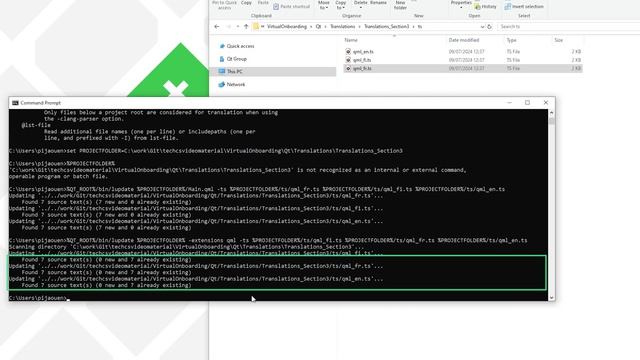The image size is (640, 360).
Task: Click the New folder ribbon button
Action: pos(400,5)
